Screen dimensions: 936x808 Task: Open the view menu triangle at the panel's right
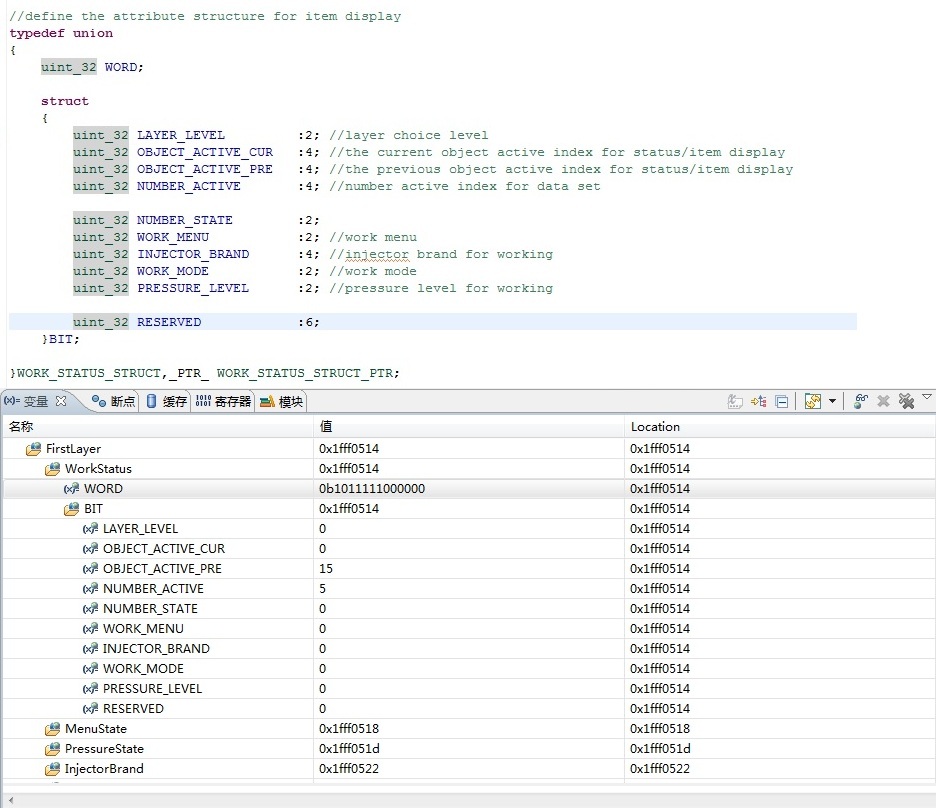tap(927, 398)
